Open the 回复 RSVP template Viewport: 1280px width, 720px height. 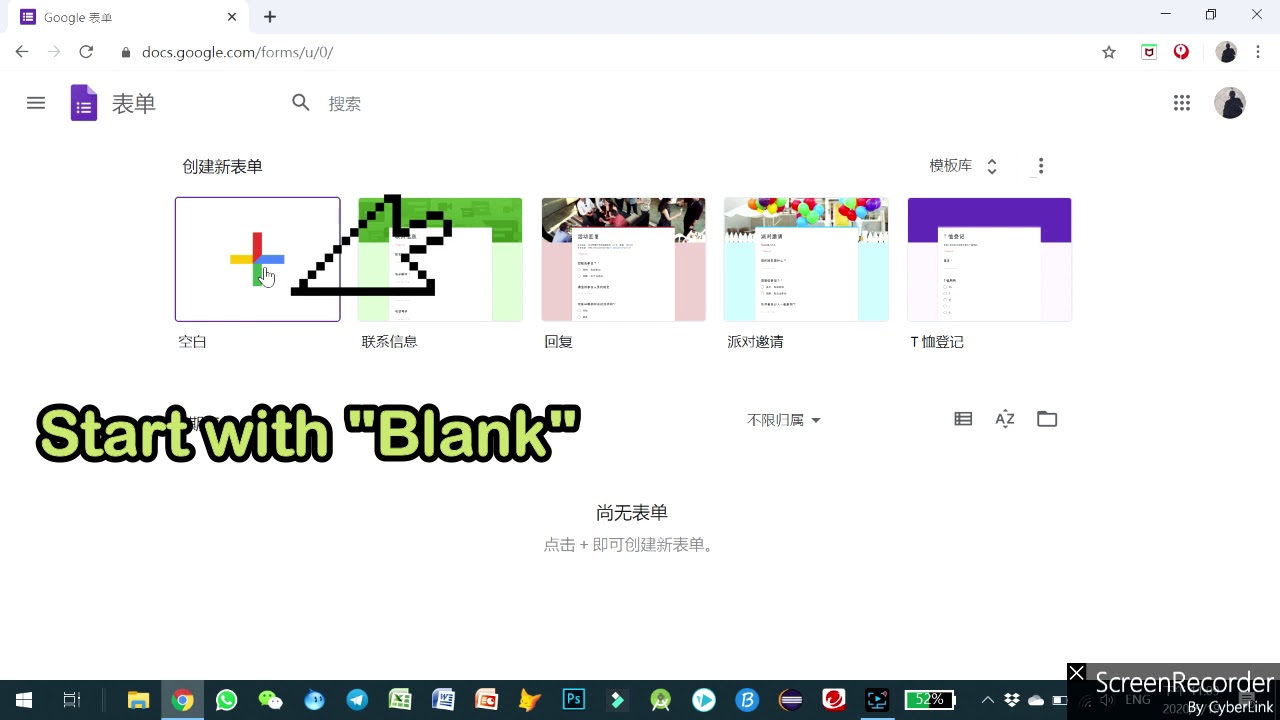click(623, 259)
